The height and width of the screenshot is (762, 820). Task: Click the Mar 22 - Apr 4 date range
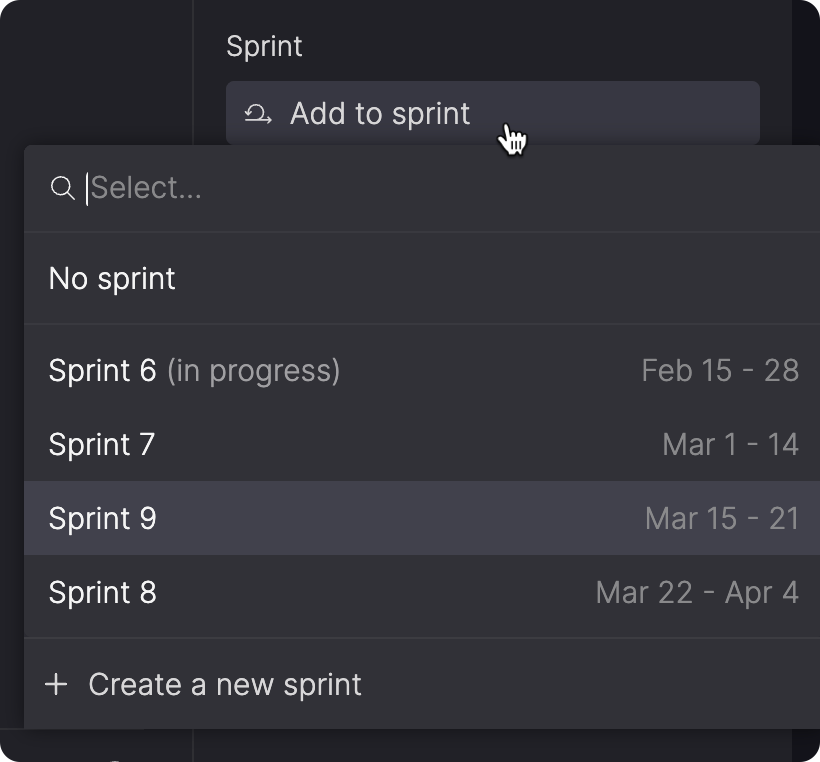tap(697, 592)
